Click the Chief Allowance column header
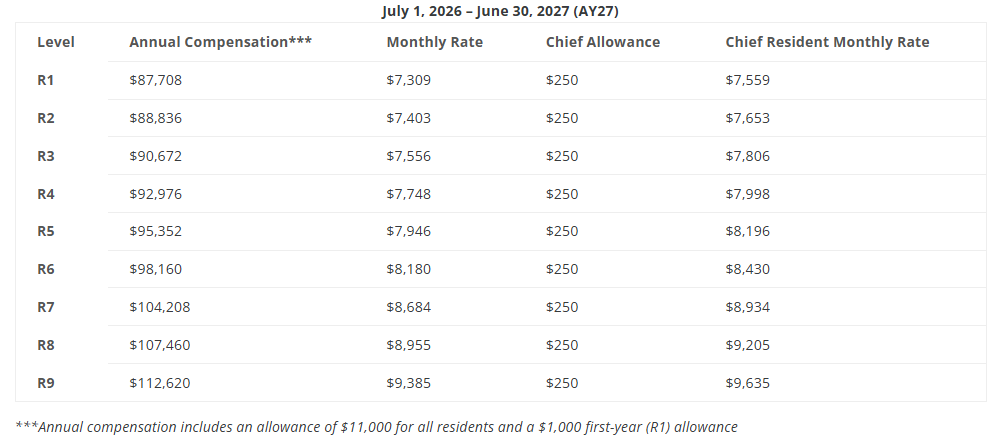Image resolution: width=1000 pixels, height=441 pixels. [x=602, y=42]
